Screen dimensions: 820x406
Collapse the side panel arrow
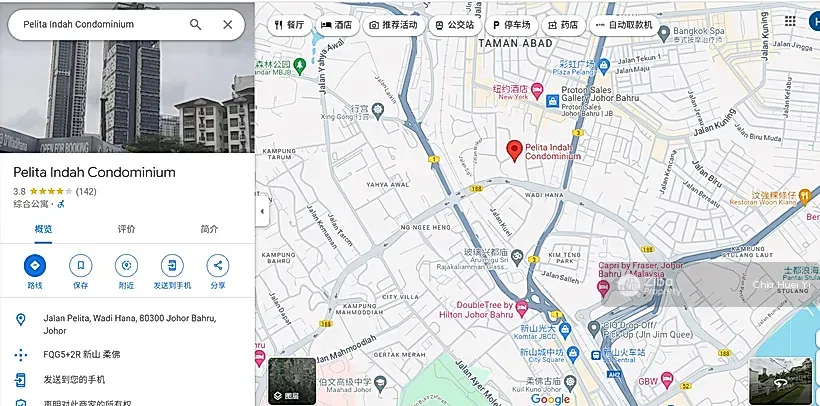[262, 211]
